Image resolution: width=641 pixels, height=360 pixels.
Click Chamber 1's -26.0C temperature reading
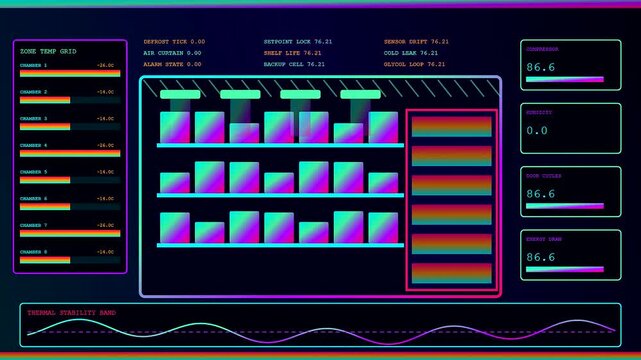coord(105,65)
